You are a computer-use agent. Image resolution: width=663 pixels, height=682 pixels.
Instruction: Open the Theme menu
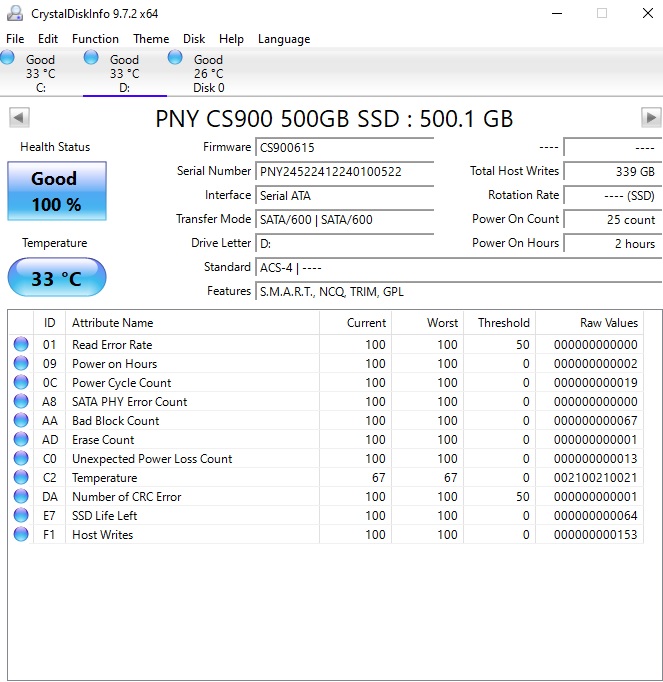[151, 39]
